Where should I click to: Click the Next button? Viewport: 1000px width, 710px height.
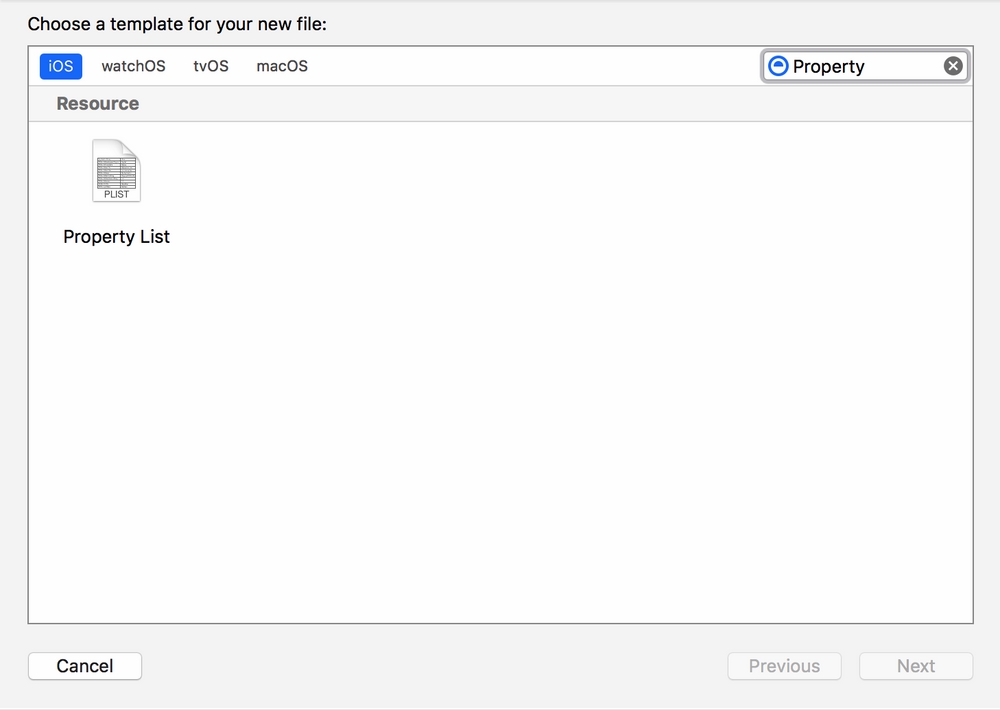pos(916,666)
